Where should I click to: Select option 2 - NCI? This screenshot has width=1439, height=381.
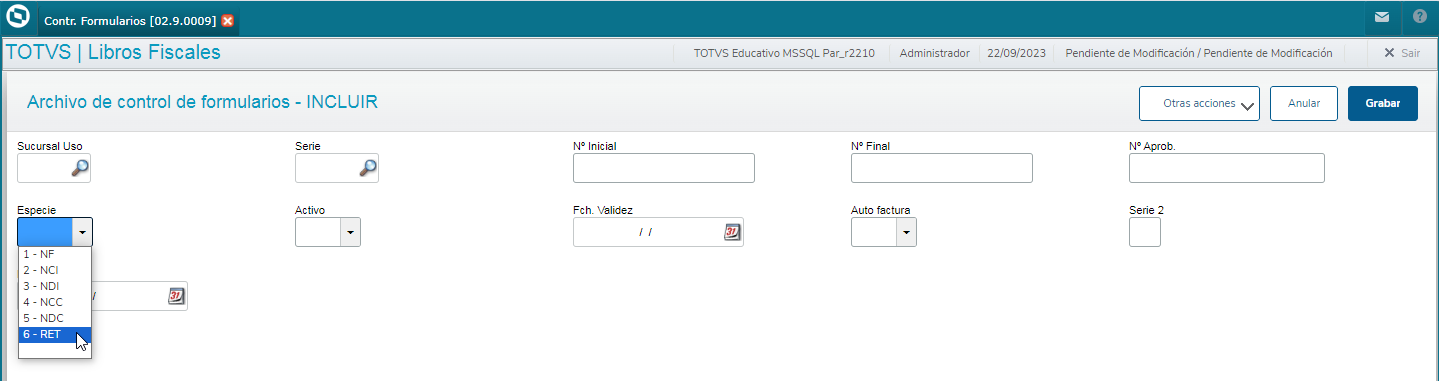(55, 270)
